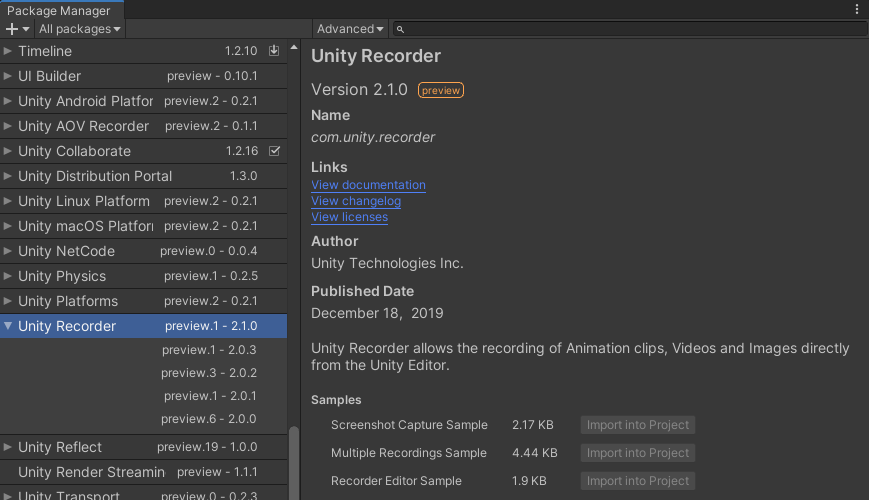This screenshot has width=869, height=500.
Task: Expand Unity macOS Platform versions
Action: coord(8,226)
